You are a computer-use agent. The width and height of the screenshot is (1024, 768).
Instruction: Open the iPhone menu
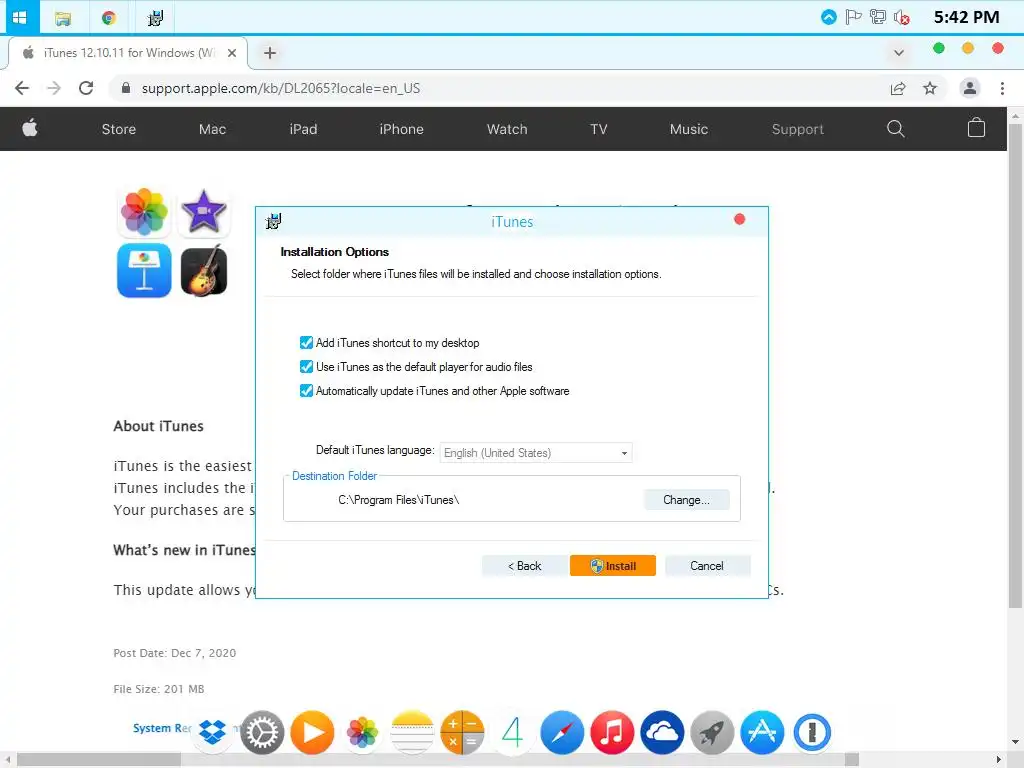pos(401,129)
